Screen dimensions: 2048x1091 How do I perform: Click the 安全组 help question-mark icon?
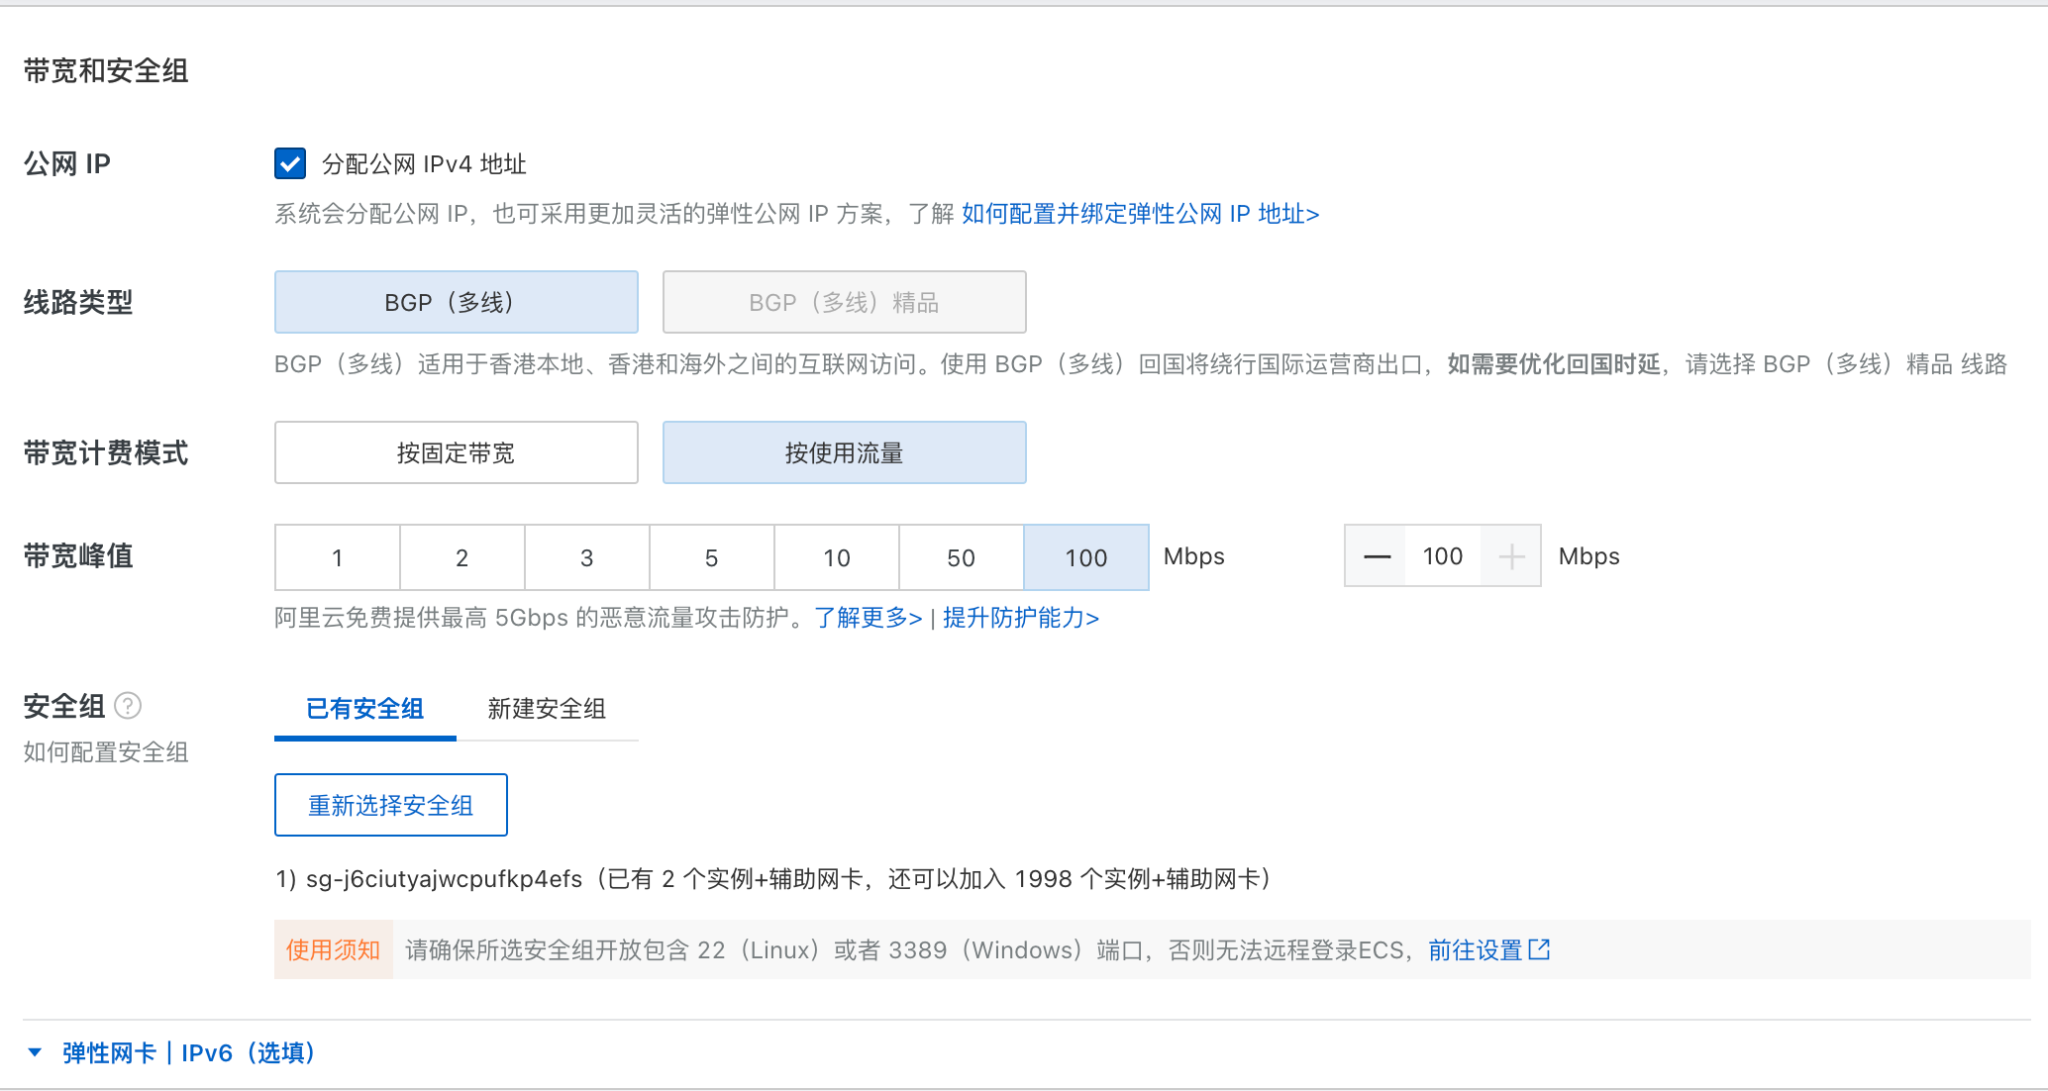pyautogui.click(x=128, y=706)
